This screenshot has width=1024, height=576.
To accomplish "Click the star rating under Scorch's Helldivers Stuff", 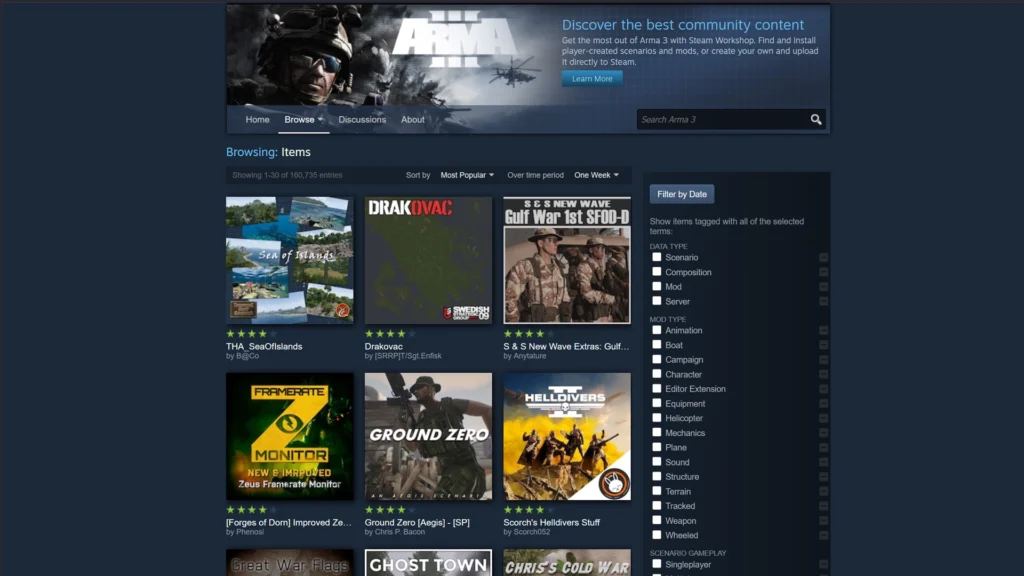I will [x=528, y=509].
